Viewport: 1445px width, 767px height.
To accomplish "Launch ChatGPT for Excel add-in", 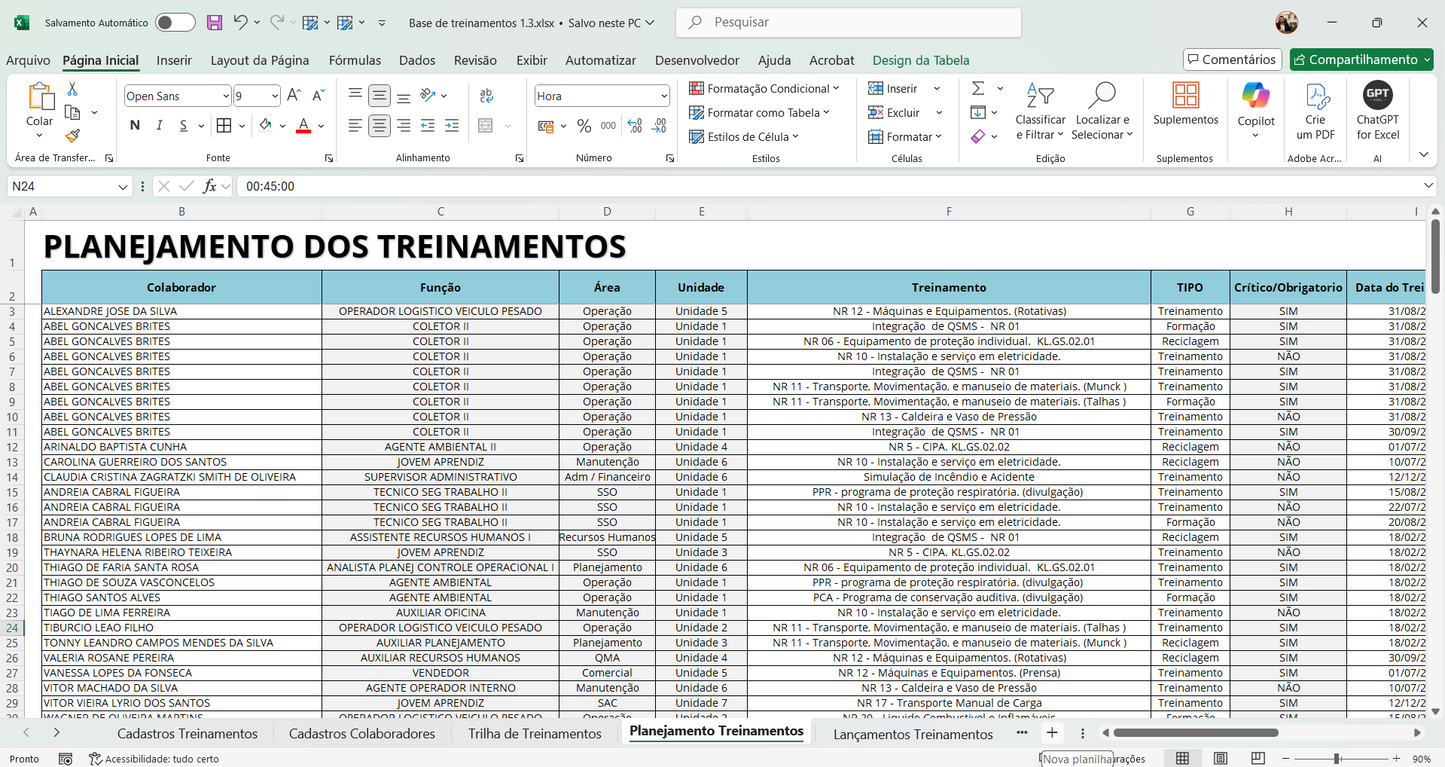I will click(1377, 95).
